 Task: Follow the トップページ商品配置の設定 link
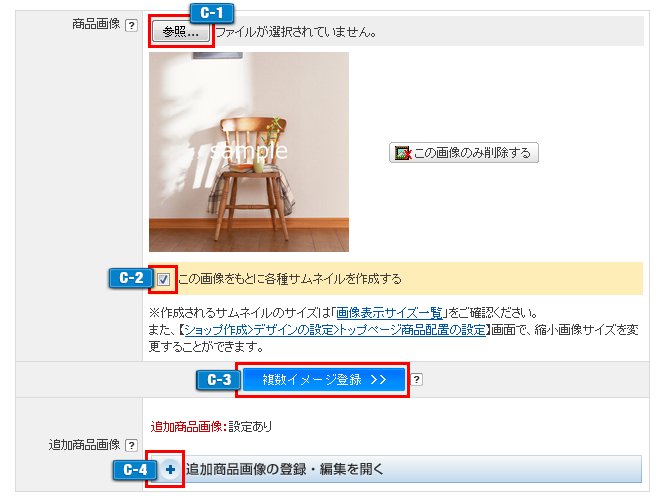point(335,330)
